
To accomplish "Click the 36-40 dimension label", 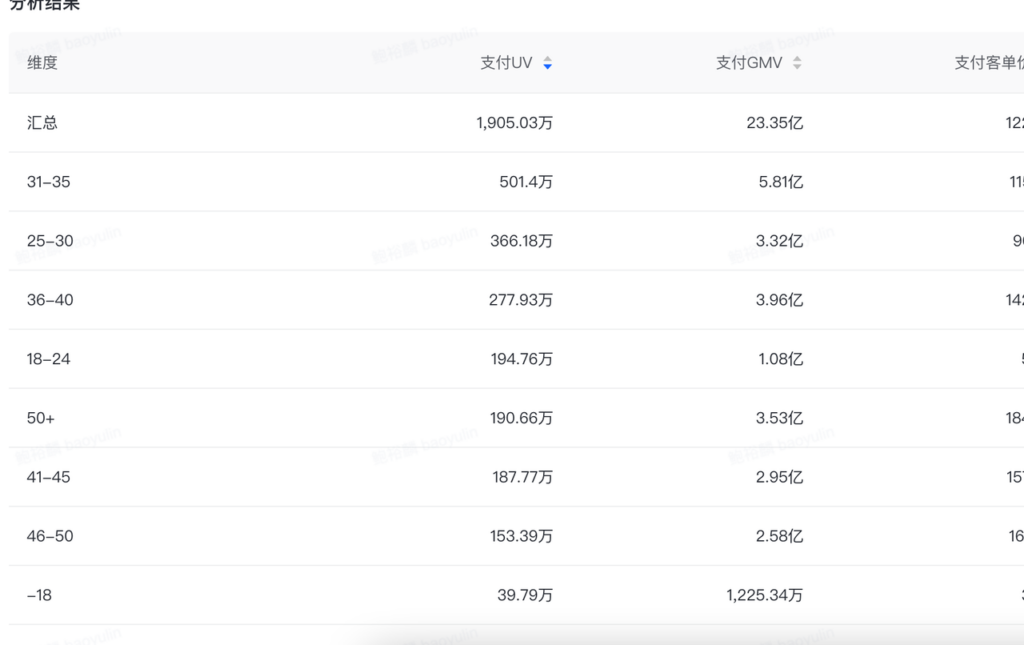I will pyautogui.click(x=50, y=300).
